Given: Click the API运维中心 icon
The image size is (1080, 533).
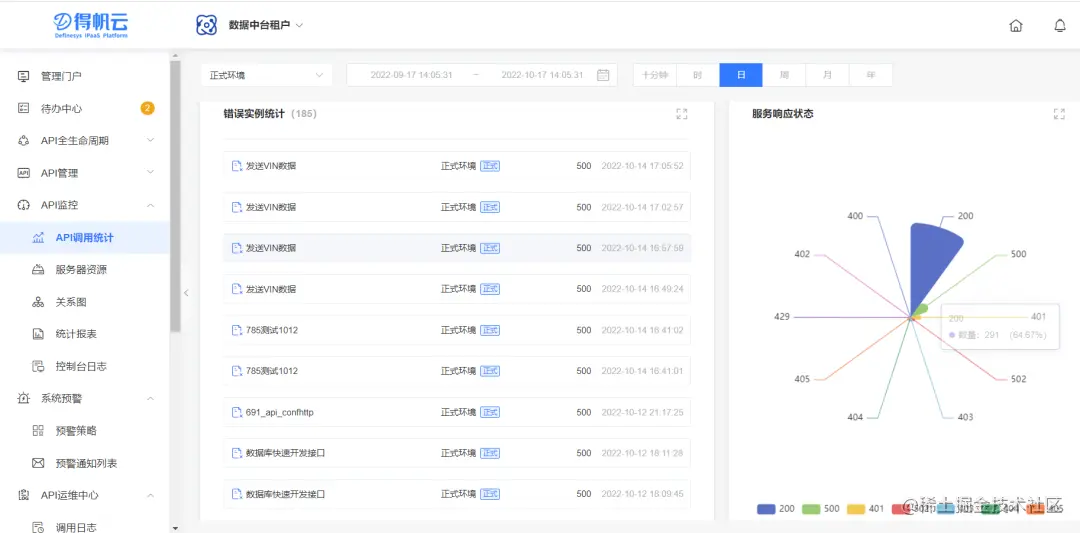Looking at the screenshot, I should coord(23,495).
